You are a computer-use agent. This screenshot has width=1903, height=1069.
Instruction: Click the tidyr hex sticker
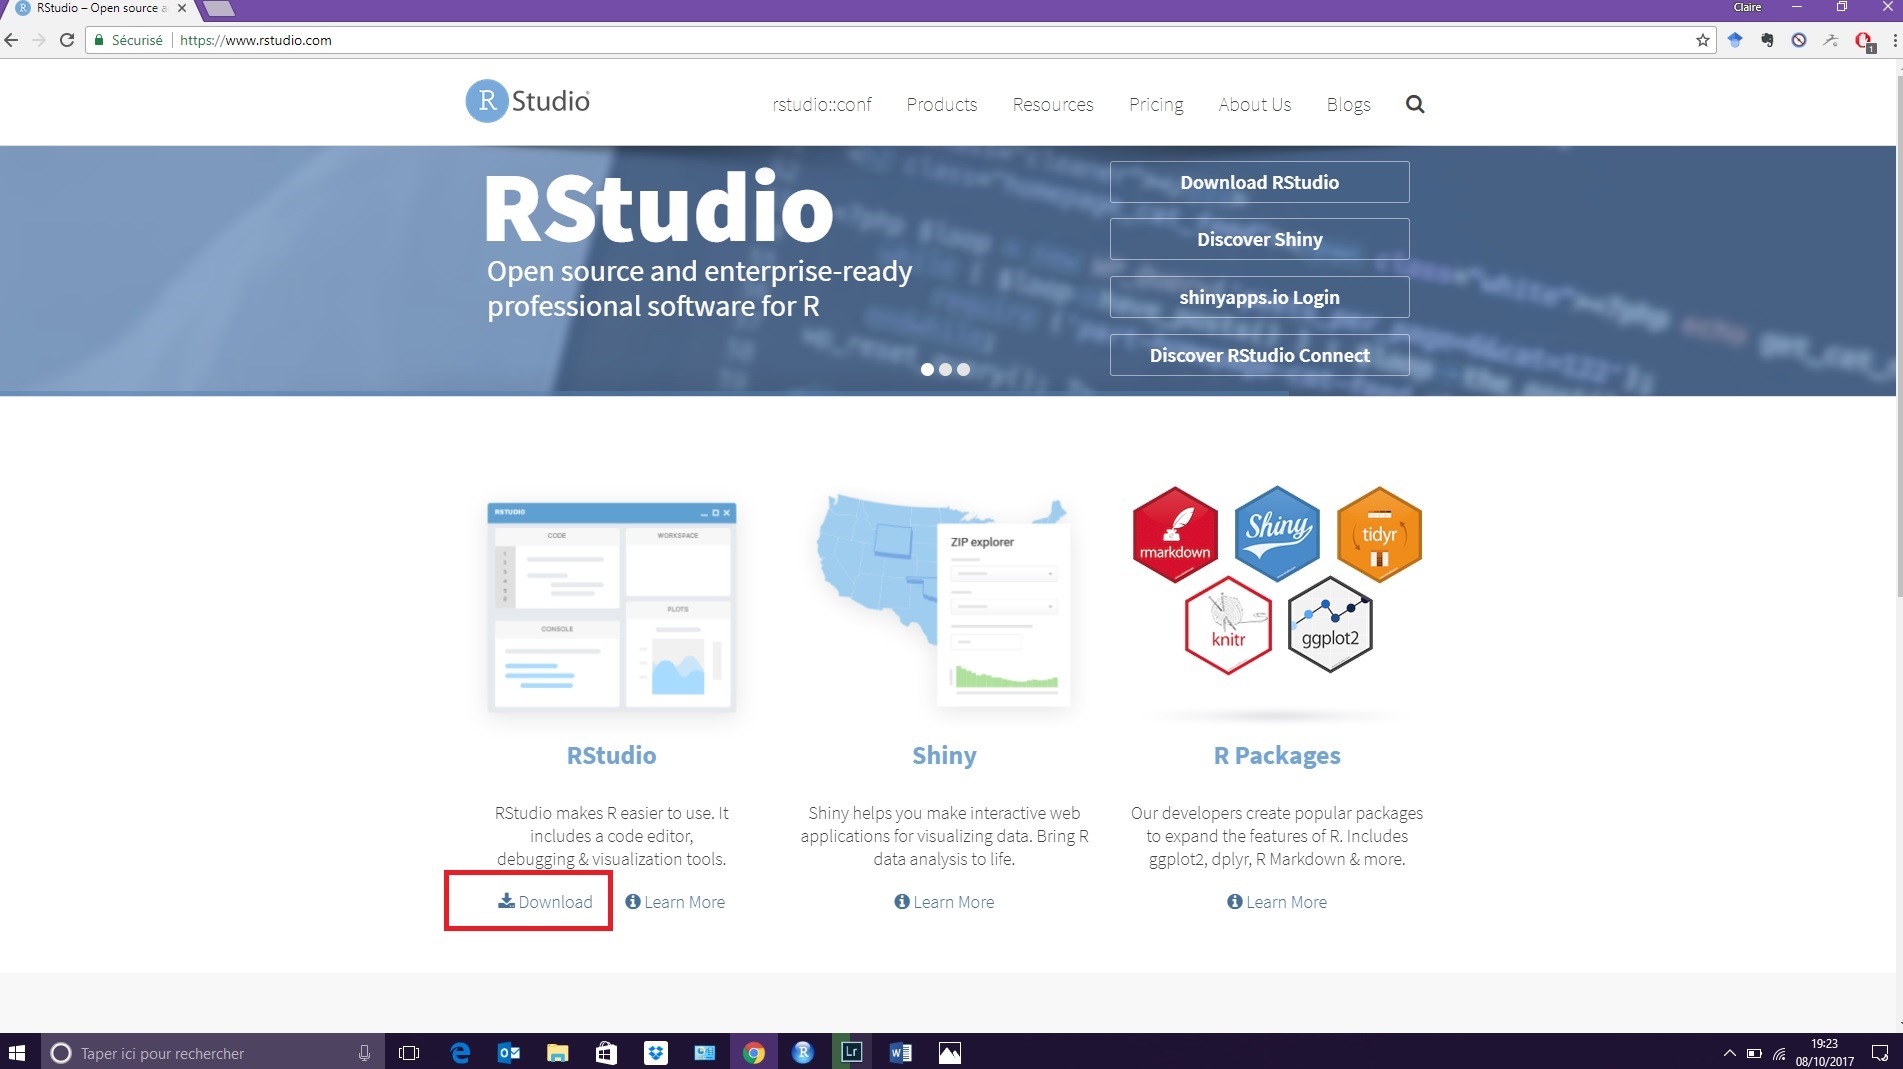click(1379, 534)
